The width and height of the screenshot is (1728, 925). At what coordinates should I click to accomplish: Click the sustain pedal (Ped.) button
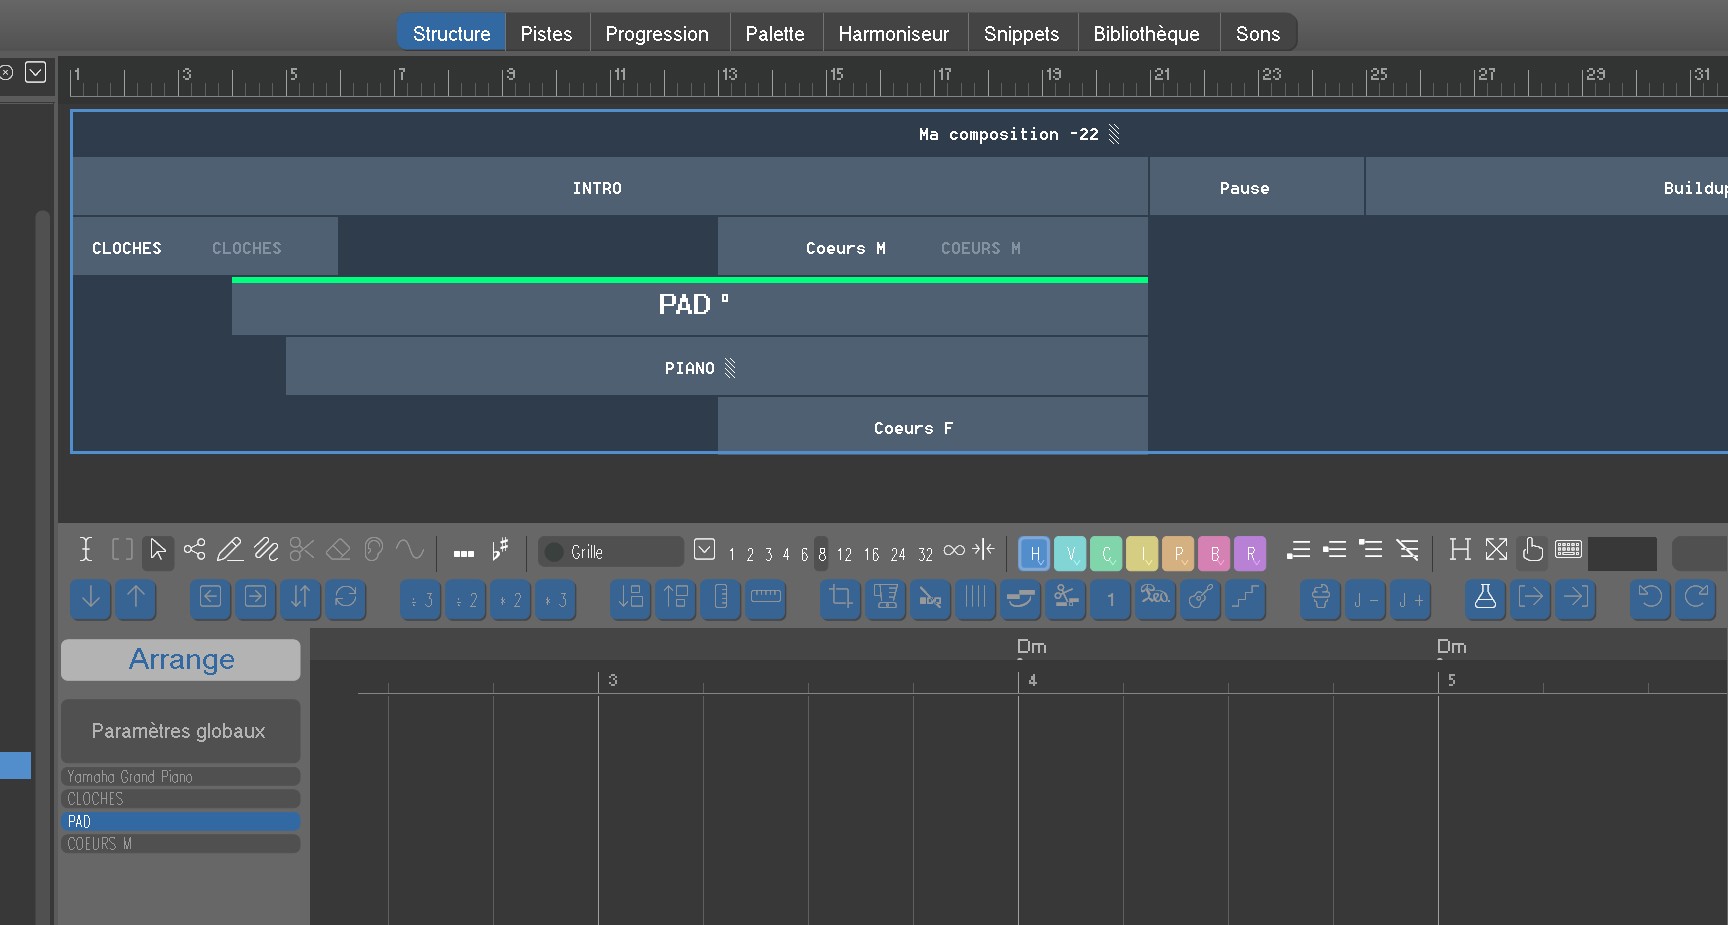tap(1155, 598)
